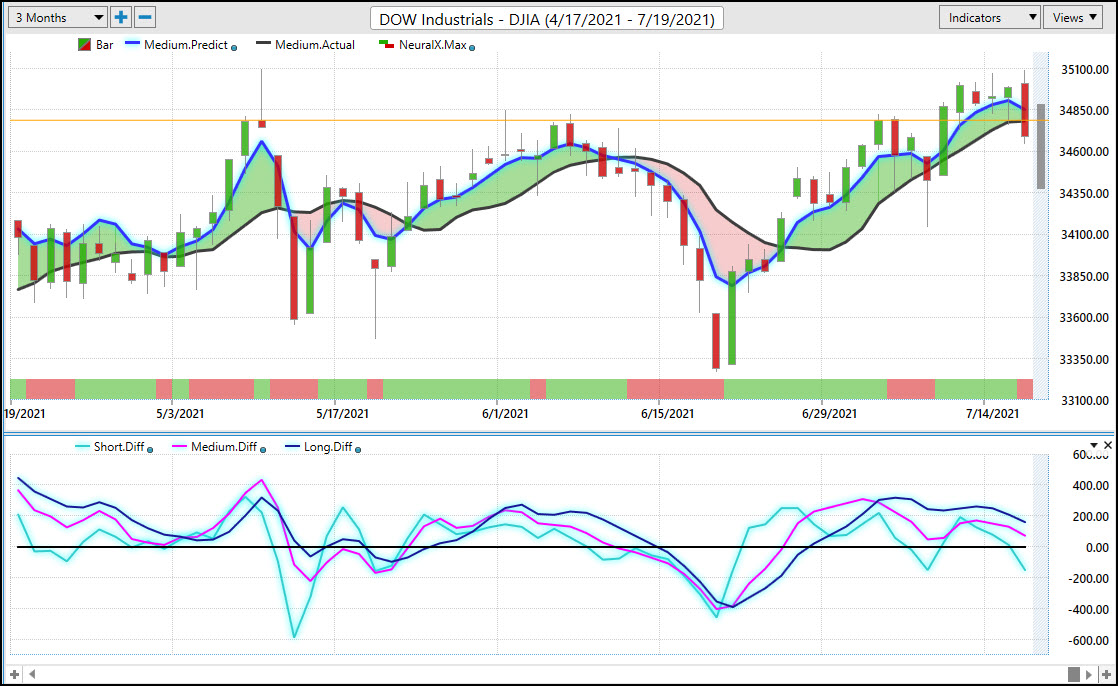Click the 33600.00 price axis label

click(1084, 317)
